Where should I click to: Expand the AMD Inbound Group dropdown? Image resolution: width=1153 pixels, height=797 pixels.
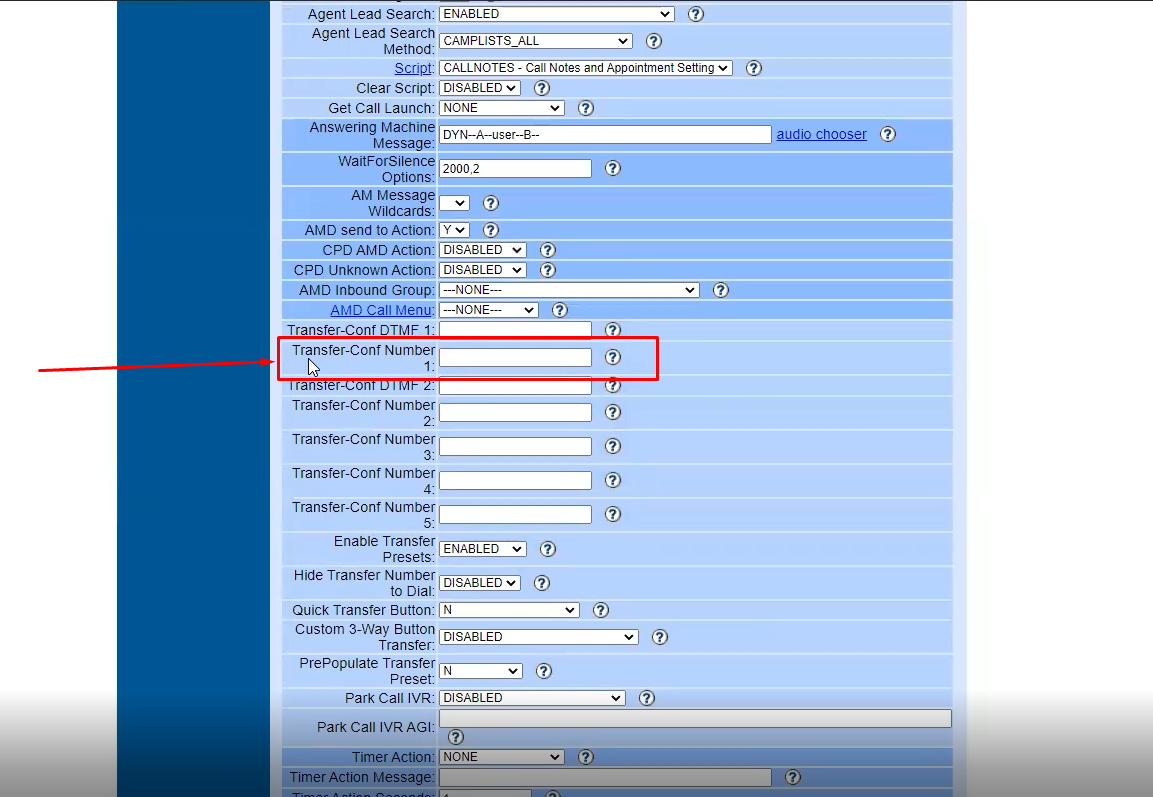coord(569,290)
